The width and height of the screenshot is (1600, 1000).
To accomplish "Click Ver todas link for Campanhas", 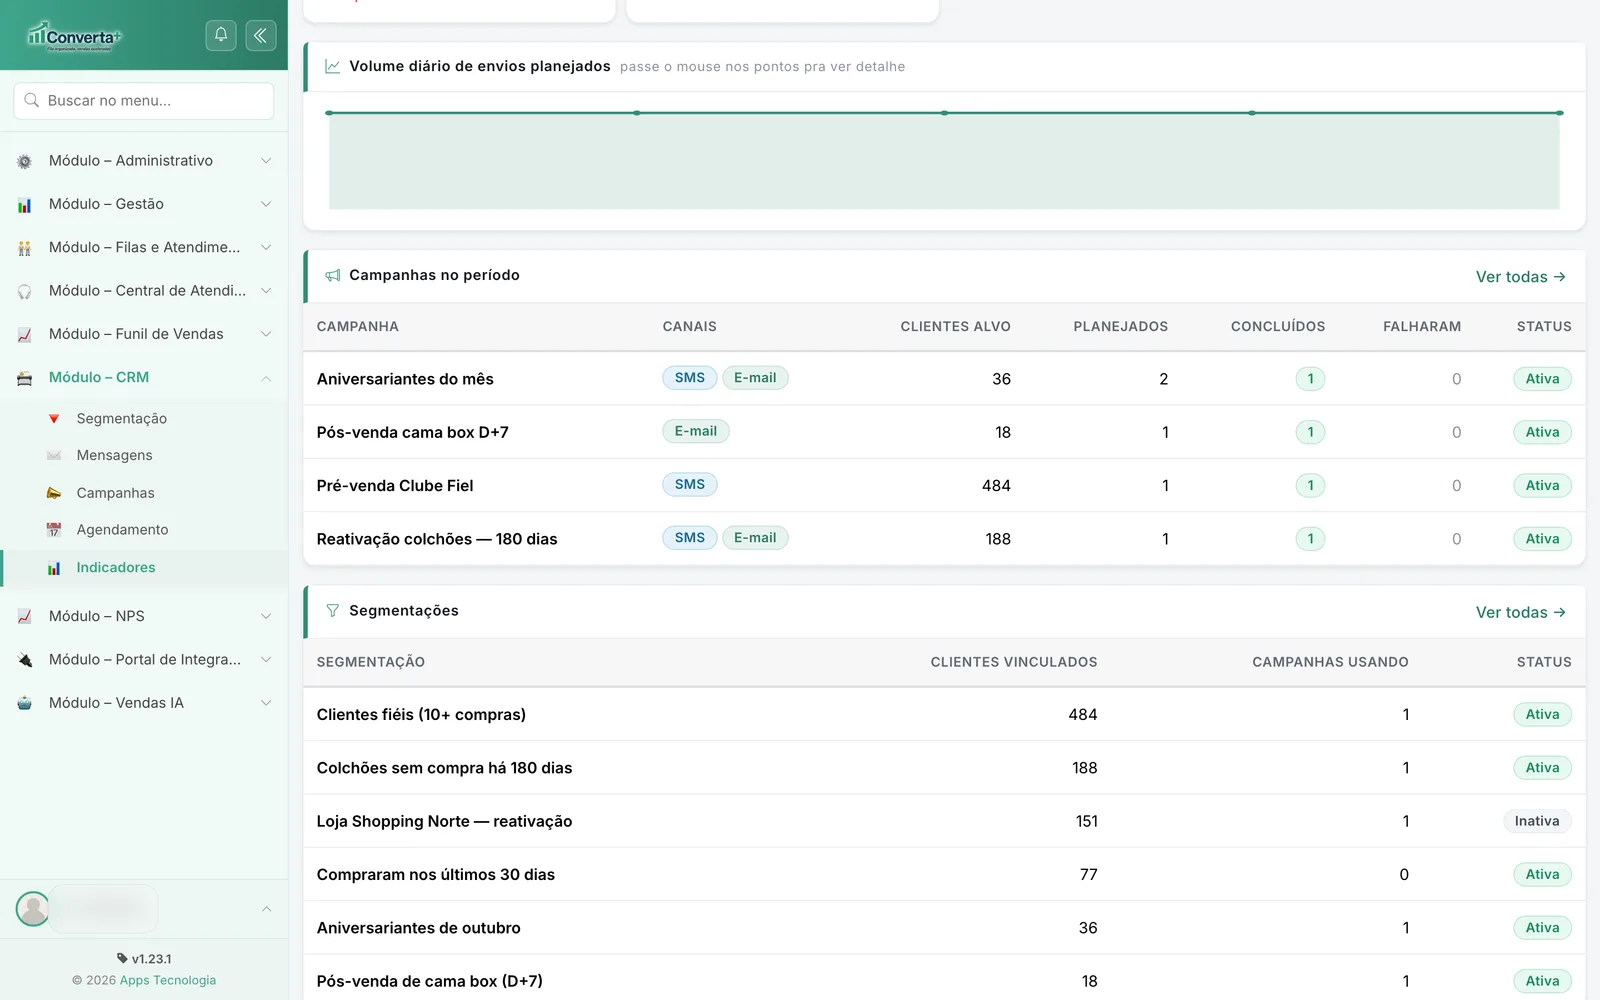I will 1521,277.
